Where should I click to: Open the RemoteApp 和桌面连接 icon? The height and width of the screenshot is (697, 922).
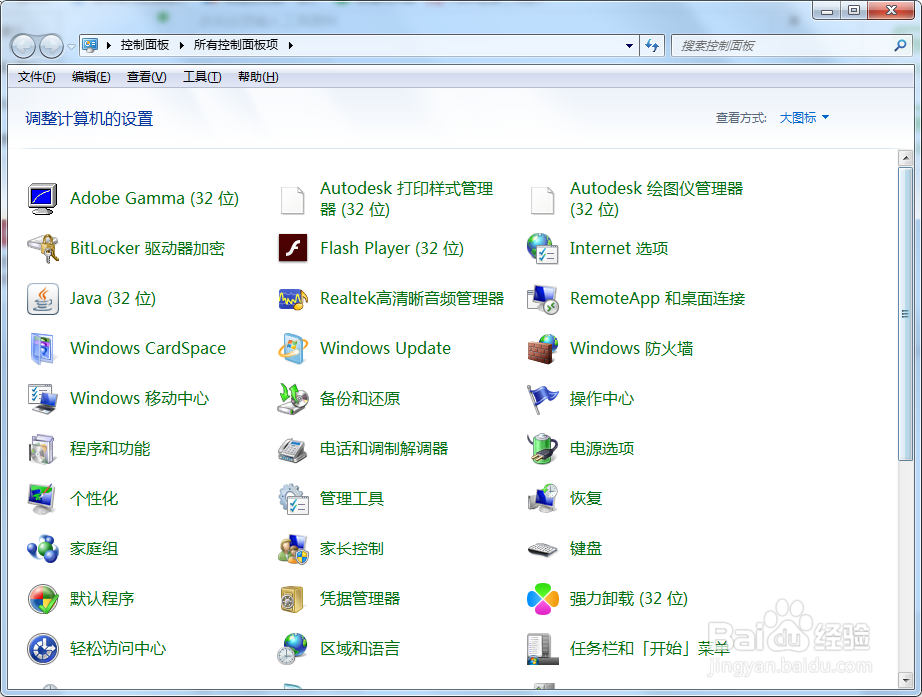[543, 299]
